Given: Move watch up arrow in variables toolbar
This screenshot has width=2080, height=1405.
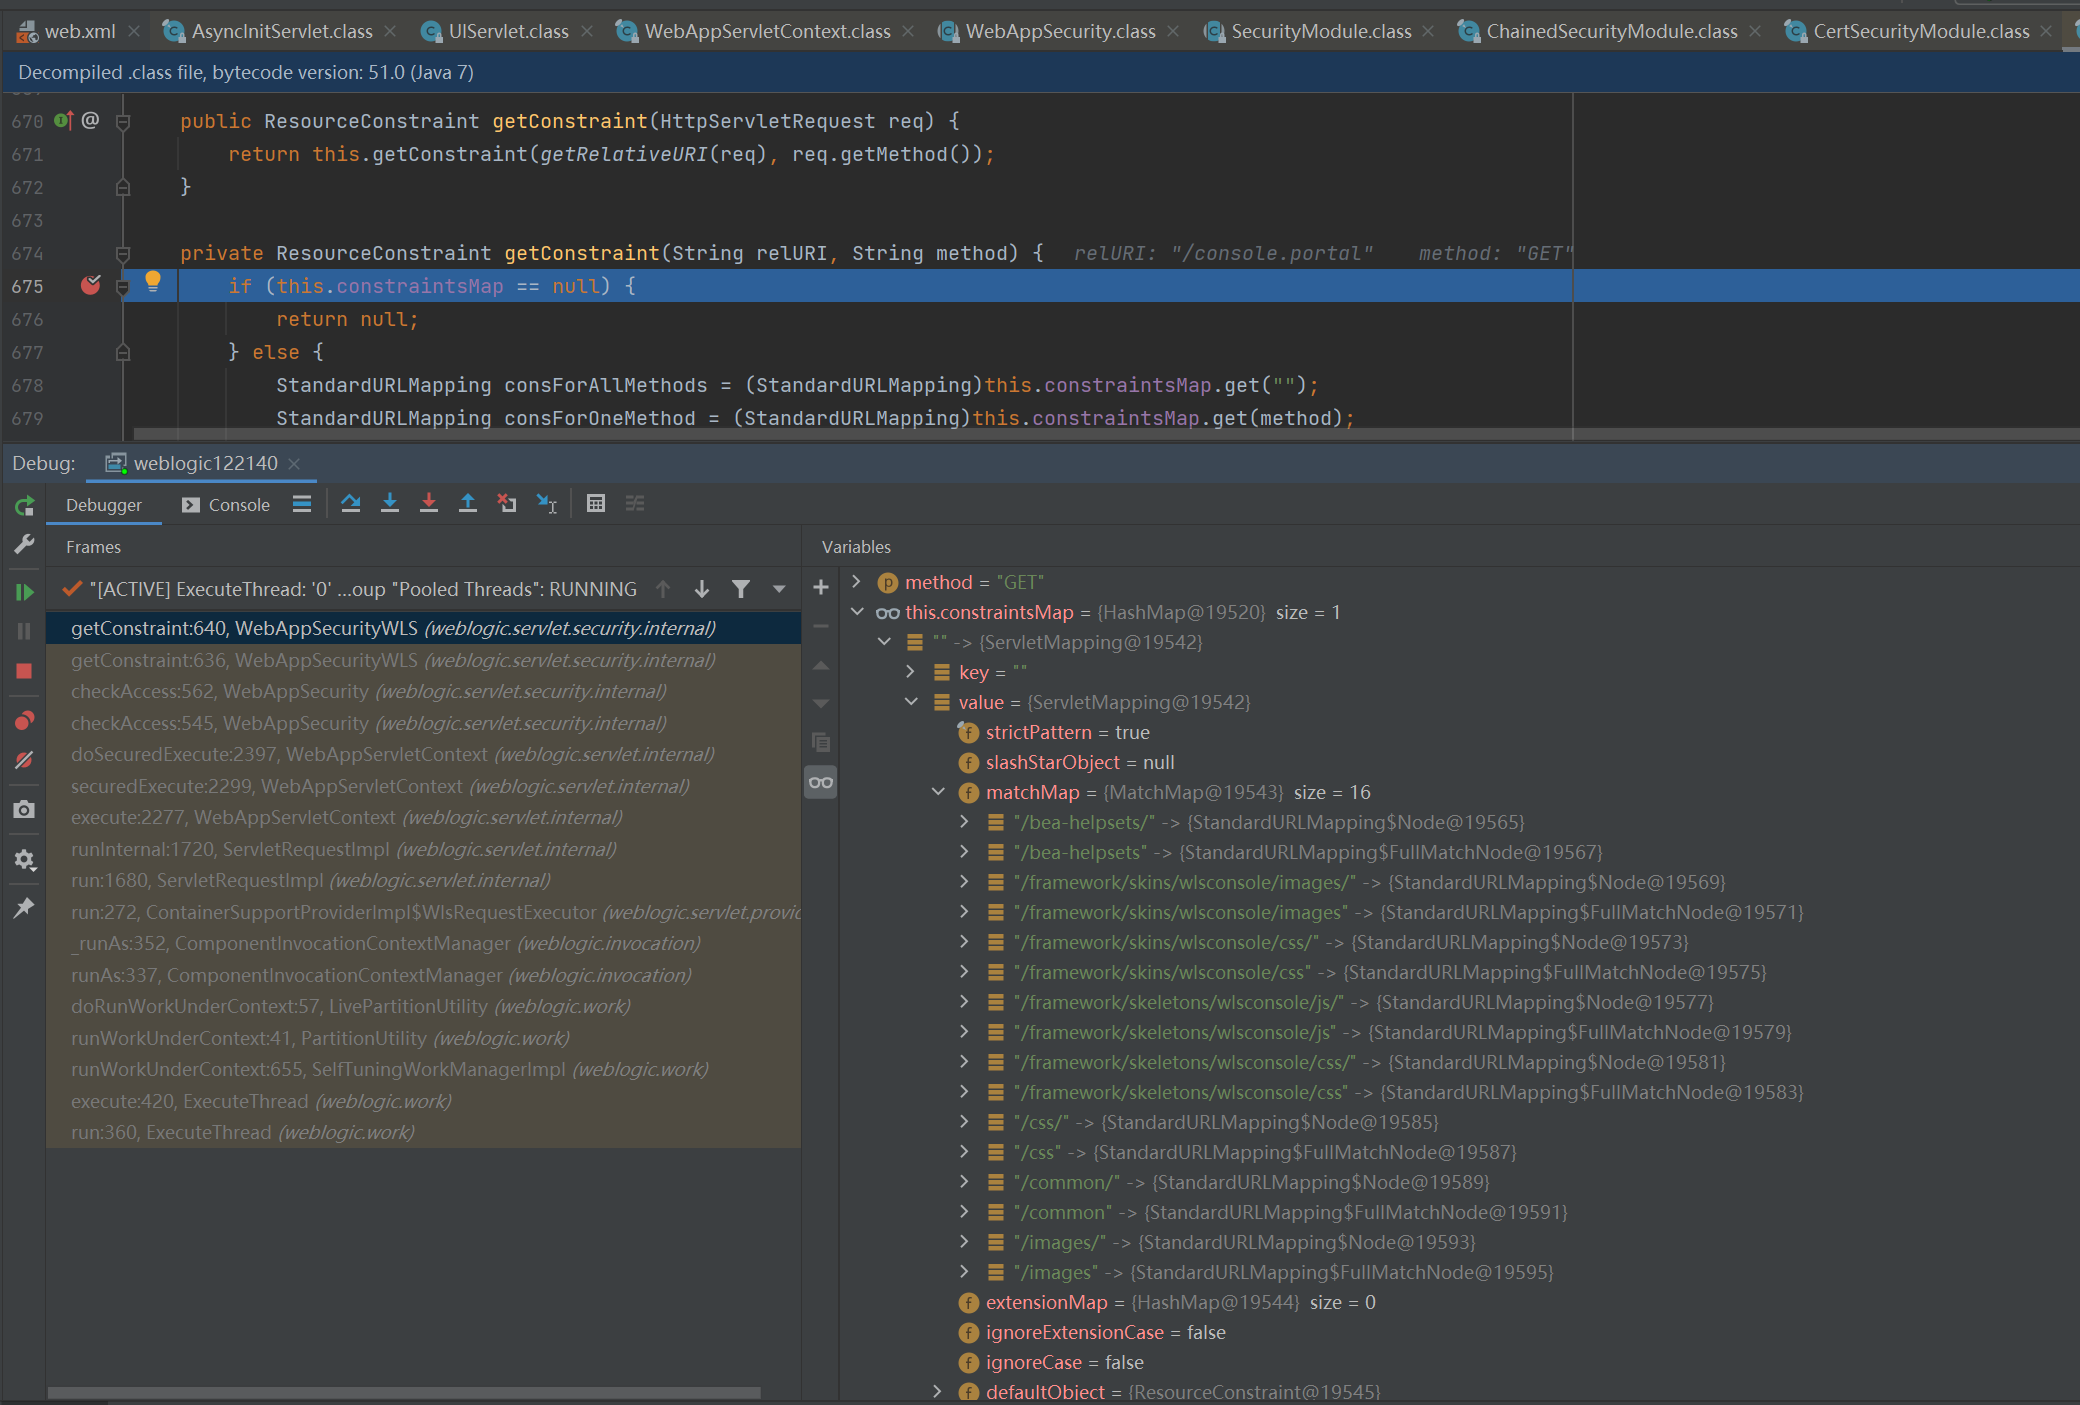Looking at the screenshot, I should pos(821,665).
